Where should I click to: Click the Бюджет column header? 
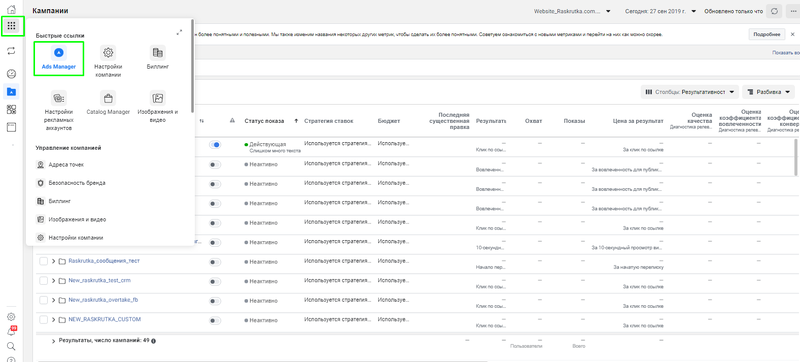(x=389, y=121)
